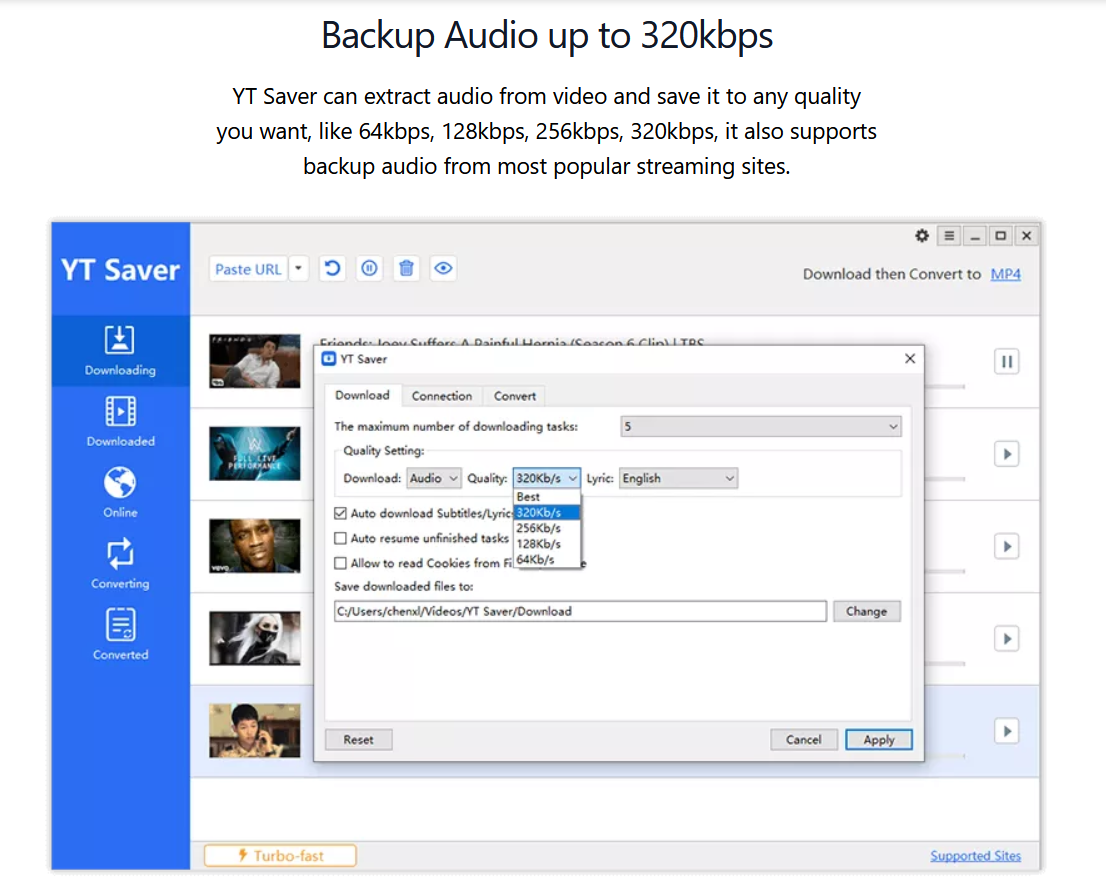Switch to the Download tab
This screenshot has height=877, width=1106.
pyautogui.click(x=362, y=396)
